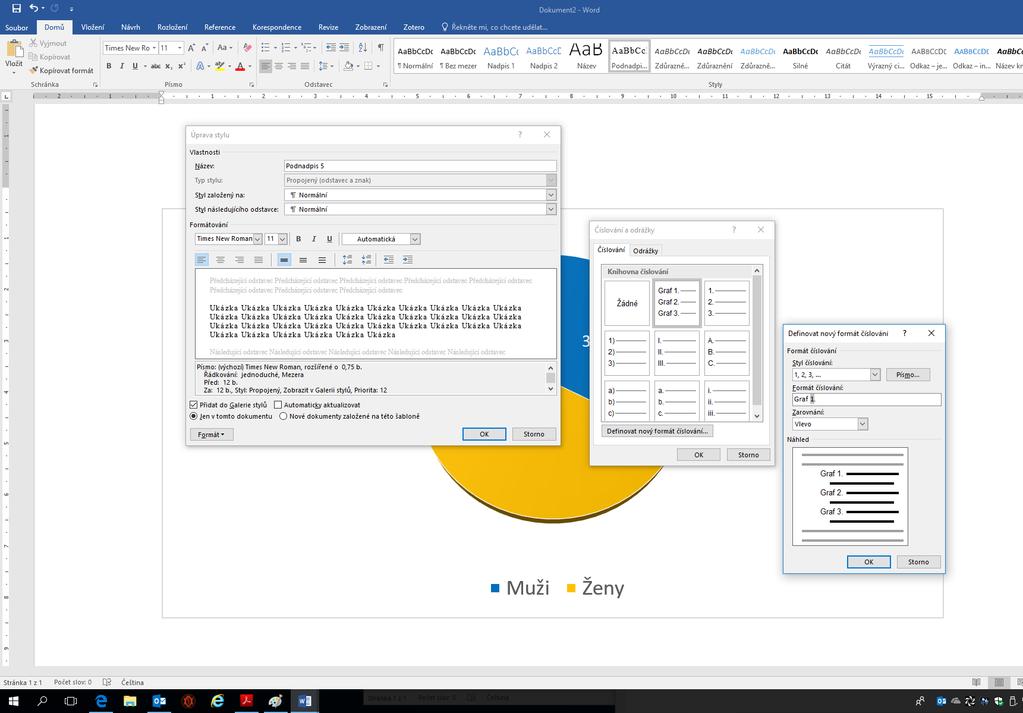Click the Formát číslování input field
The image size is (1023, 713).
866,399
